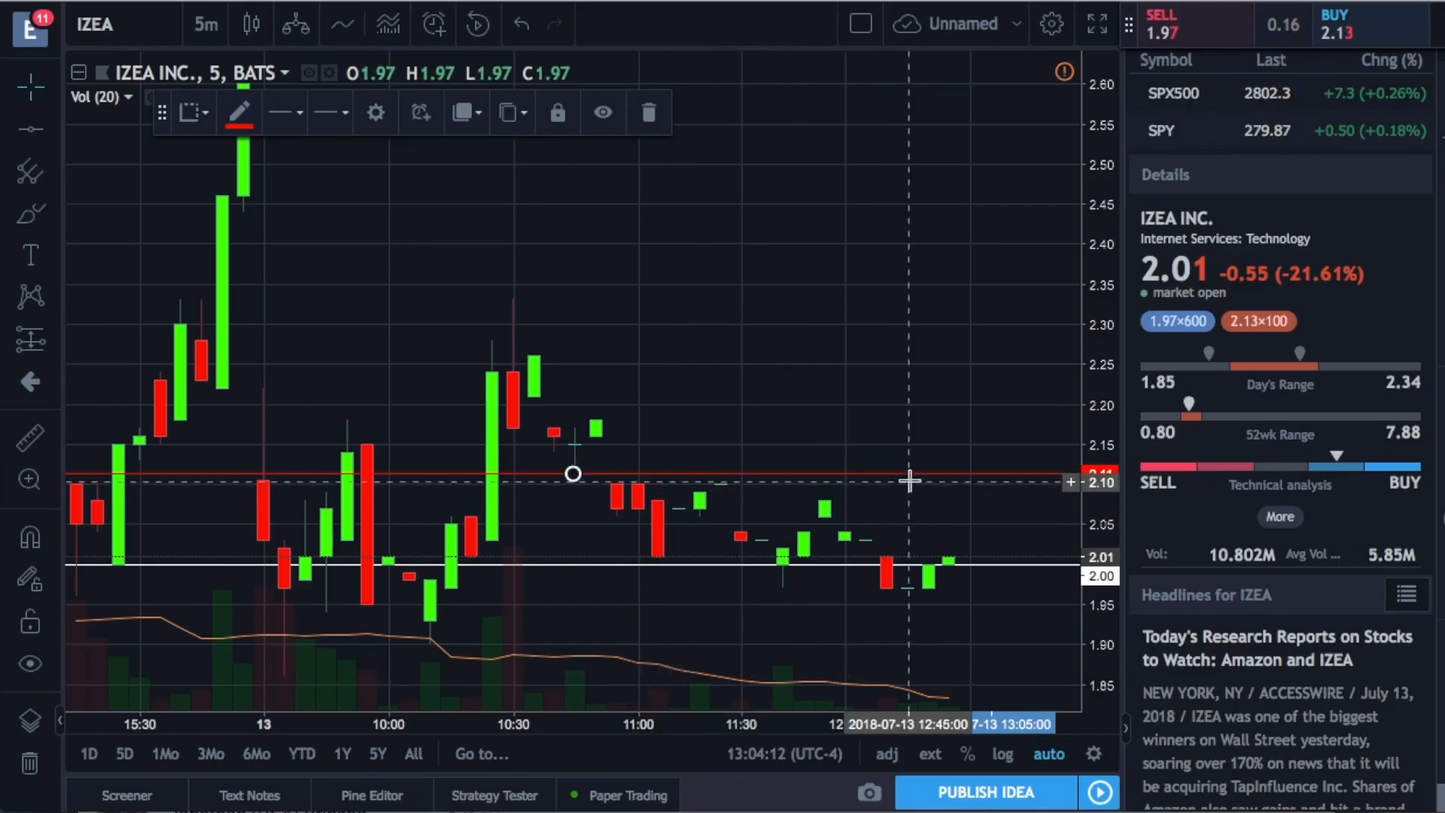Enable log scale on the price axis
This screenshot has height=813, width=1445.
tap(1002, 753)
